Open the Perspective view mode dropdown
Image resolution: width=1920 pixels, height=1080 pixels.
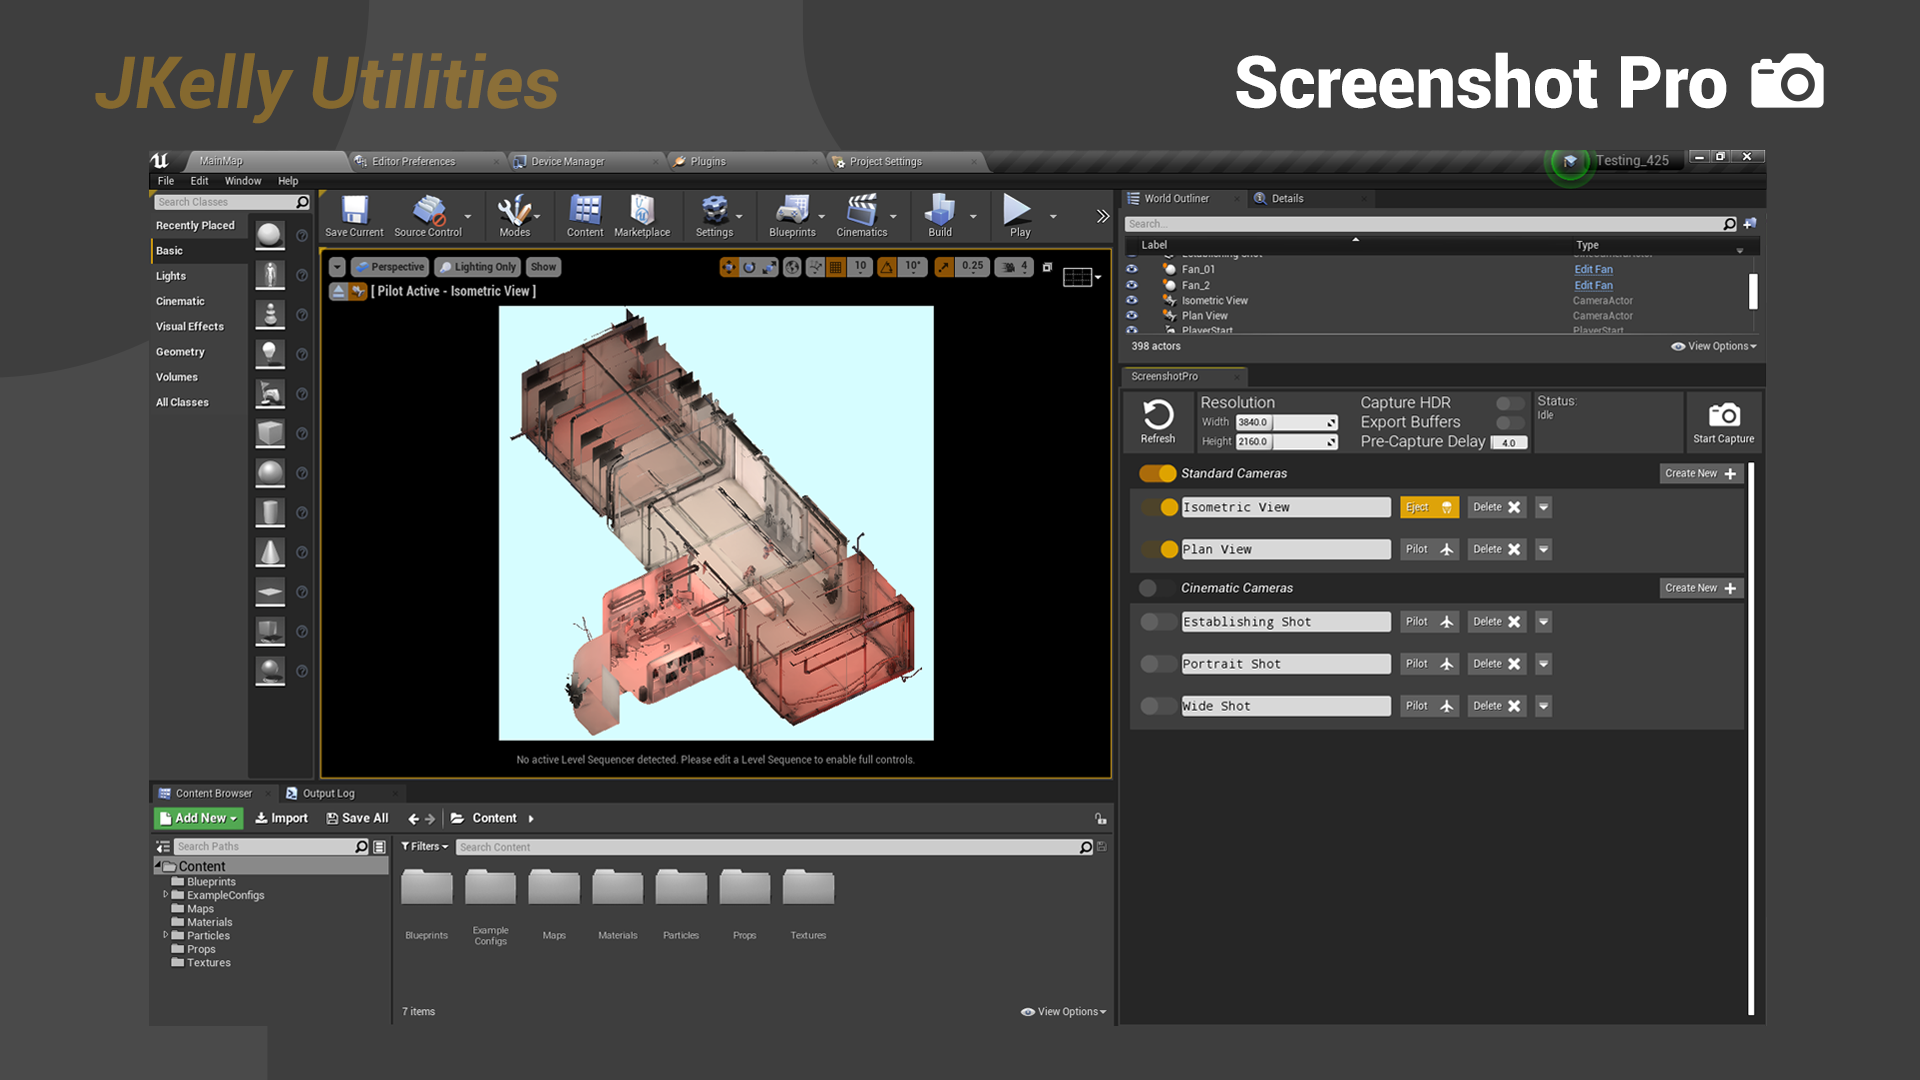click(390, 267)
